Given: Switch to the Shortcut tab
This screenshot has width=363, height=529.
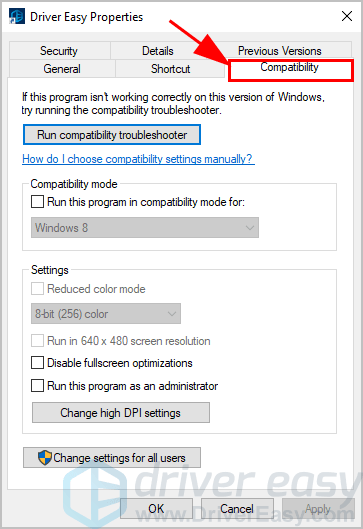Looking at the screenshot, I should coord(170,69).
